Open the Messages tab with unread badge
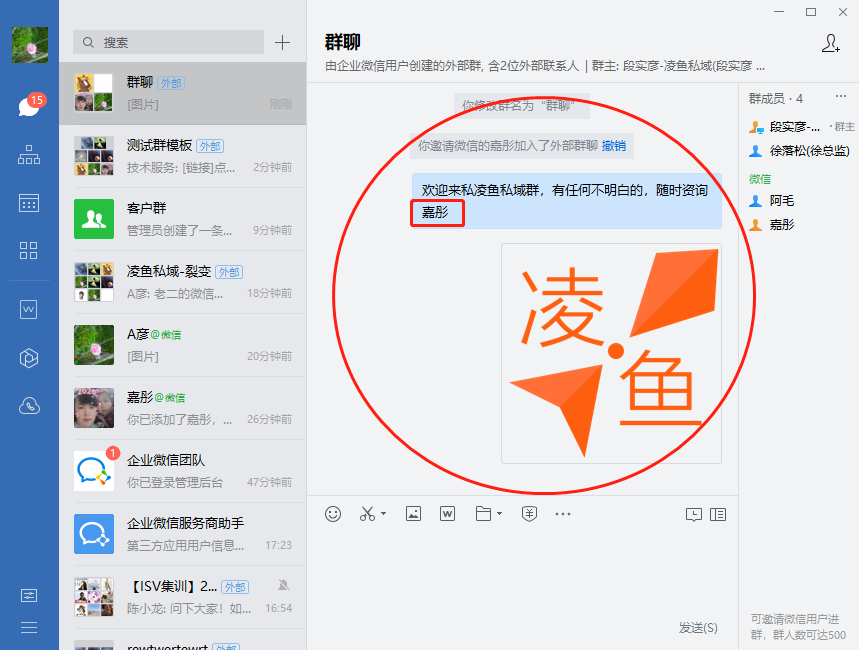The width and height of the screenshot is (859, 650). (29, 106)
